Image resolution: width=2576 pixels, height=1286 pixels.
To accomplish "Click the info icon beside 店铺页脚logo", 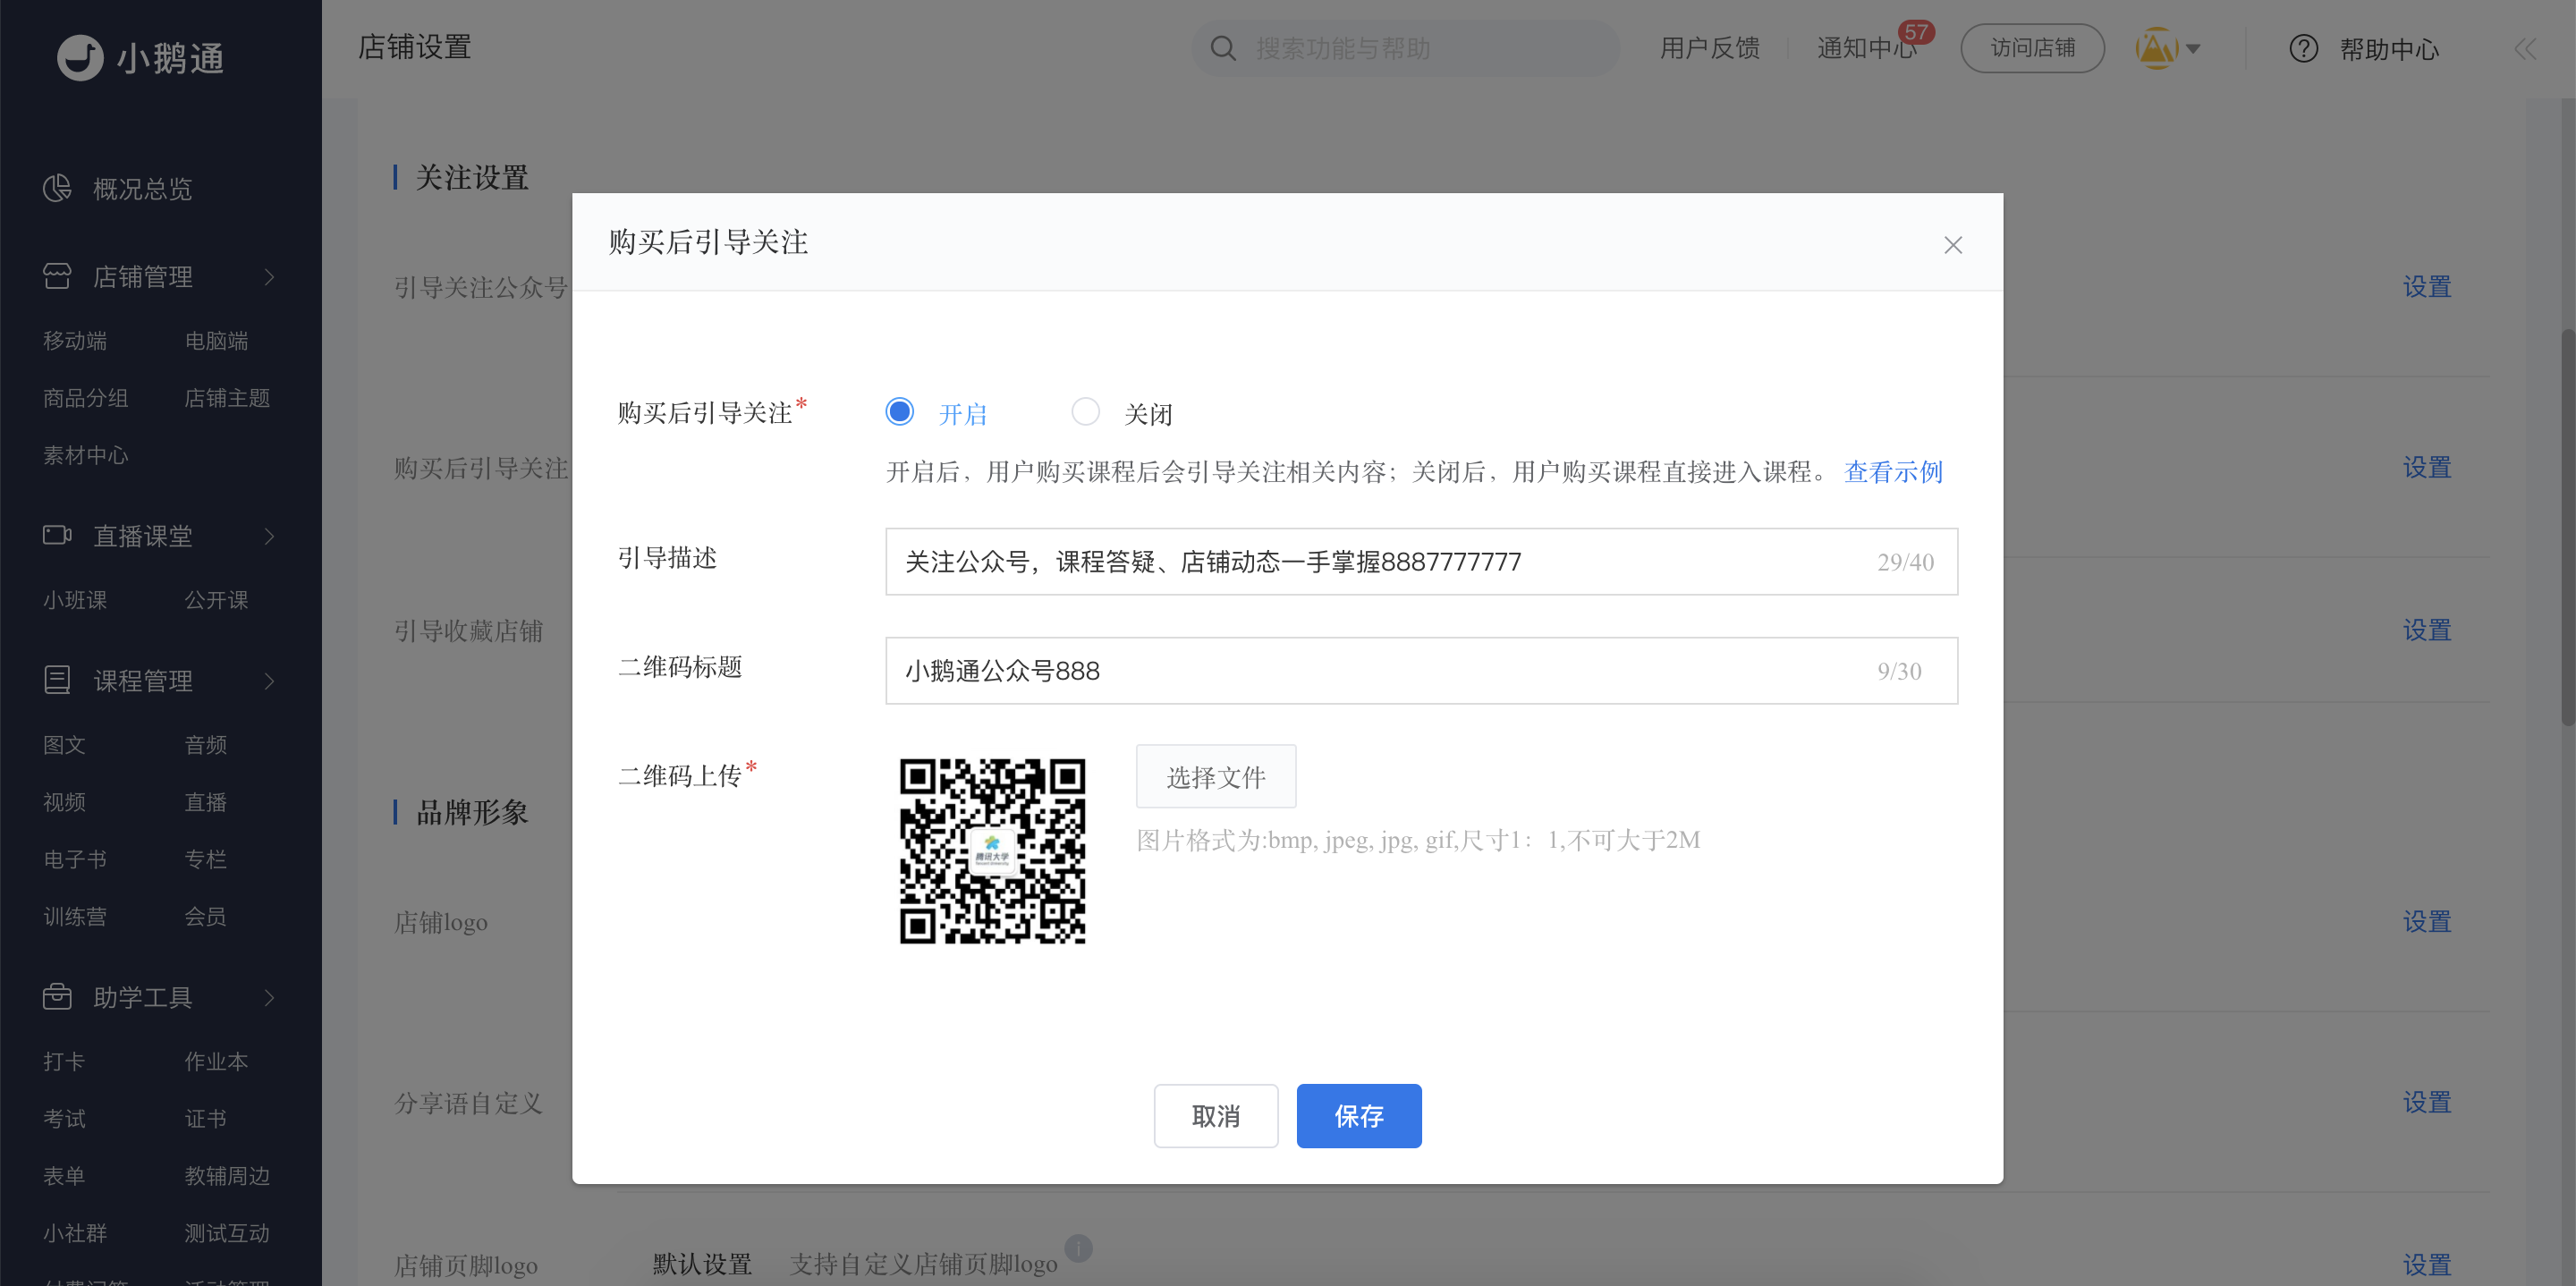I will (1078, 1247).
